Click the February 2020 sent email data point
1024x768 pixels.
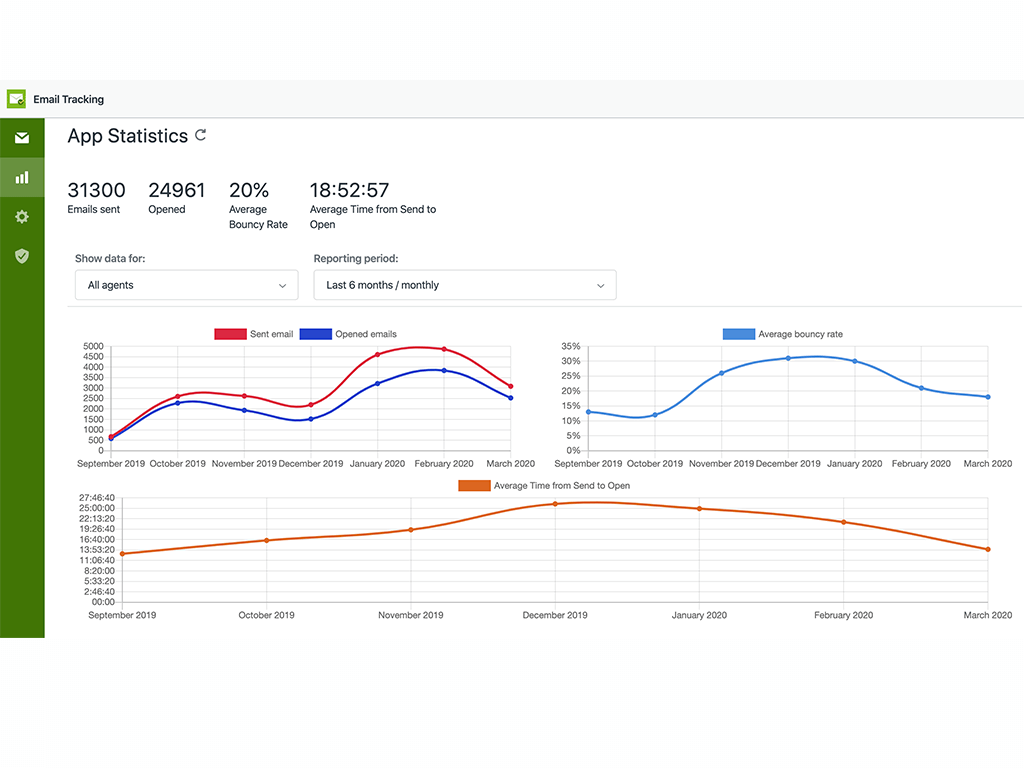tap(444, 350)
